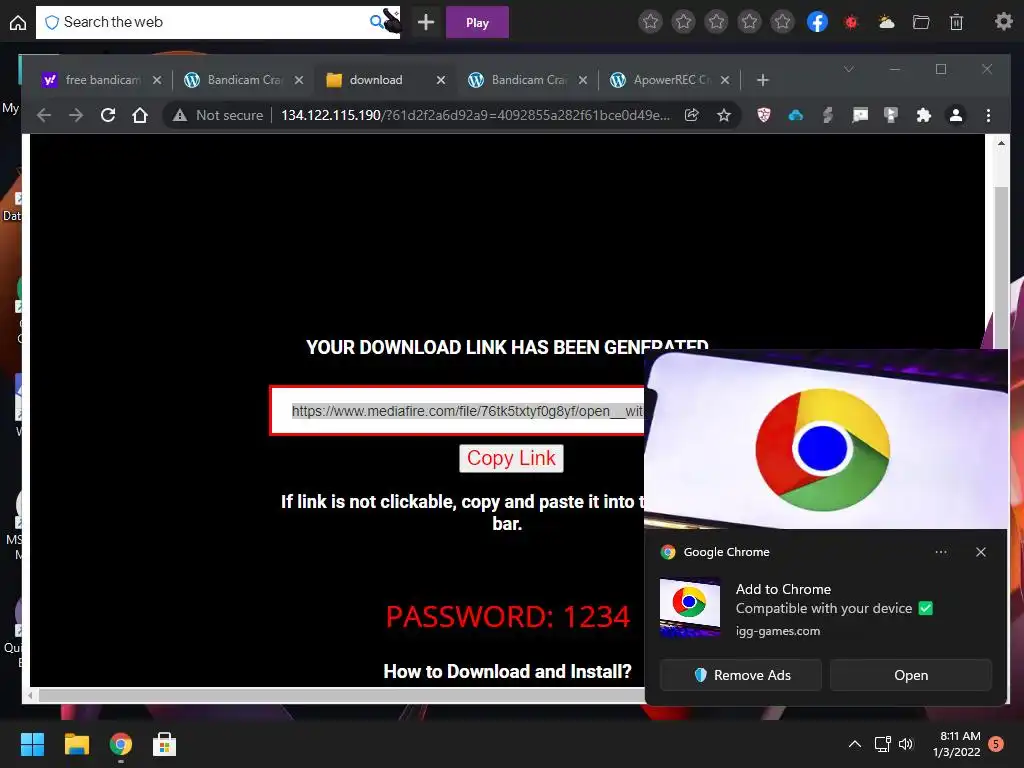Open Windows Start menu
Image resolution: width=1024 pixels, height=768 pixels.
[32, 744]
